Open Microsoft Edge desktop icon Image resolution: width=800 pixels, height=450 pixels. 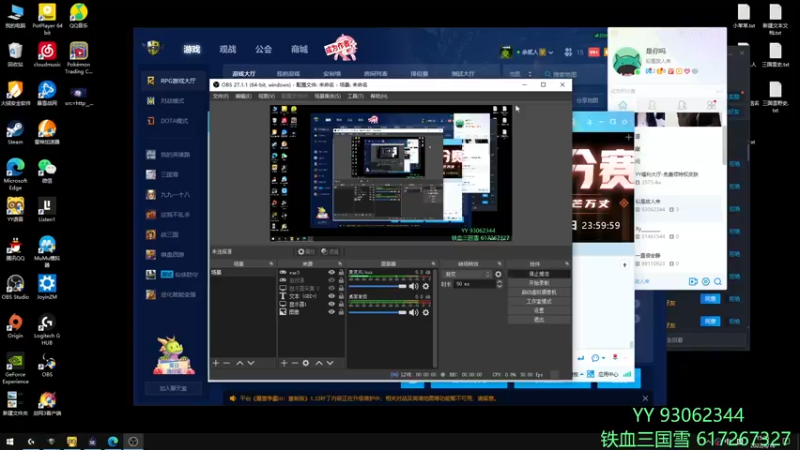pos(15,174)
